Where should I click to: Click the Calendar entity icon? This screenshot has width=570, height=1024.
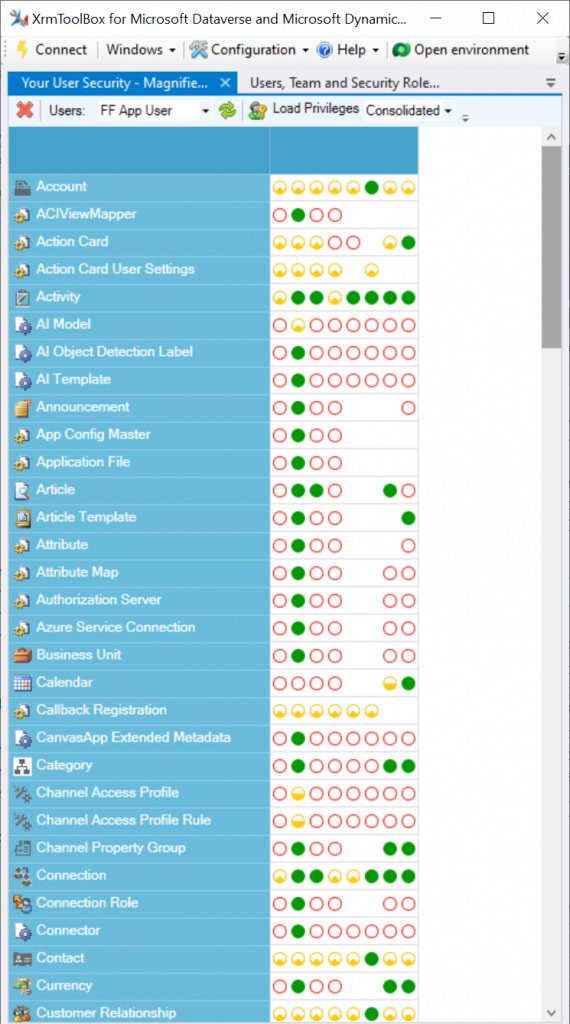point(23,682)
